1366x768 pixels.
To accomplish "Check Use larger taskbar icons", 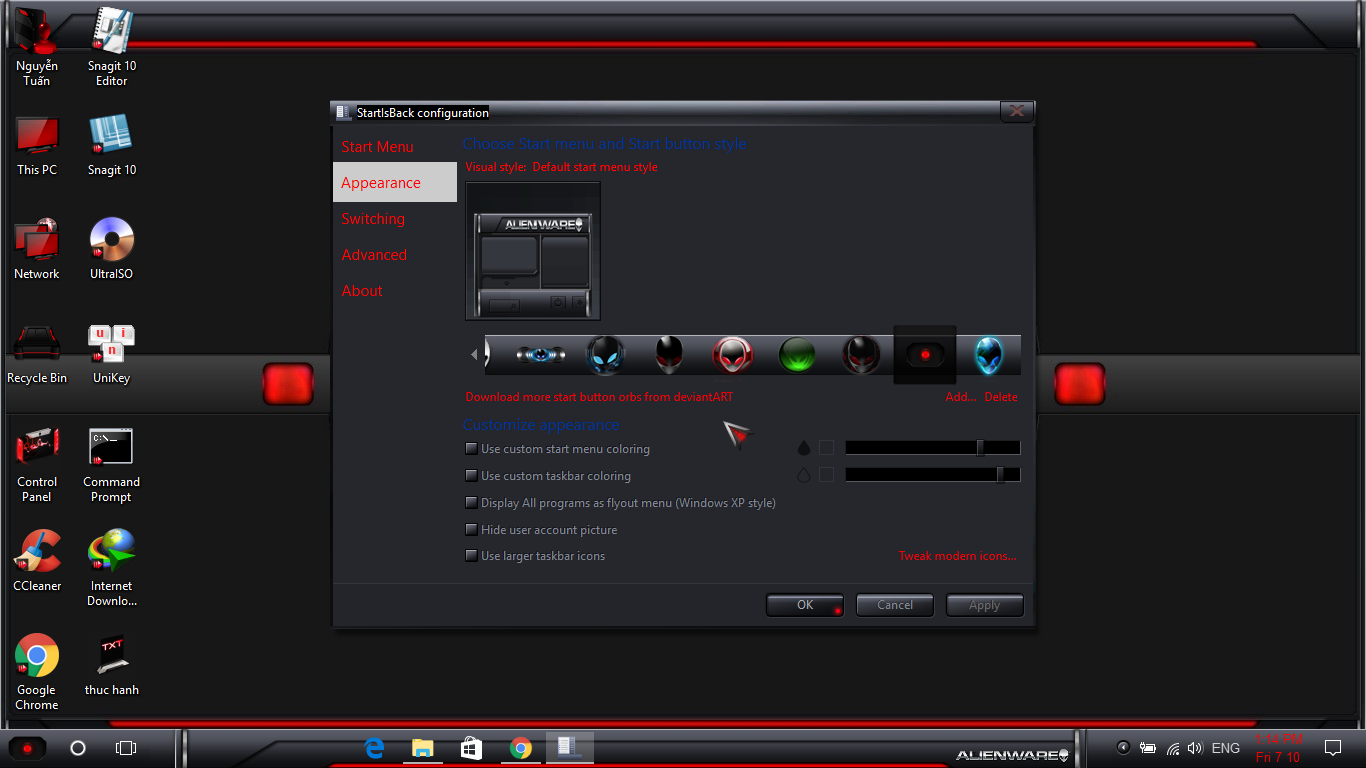I will click(536, 556).
